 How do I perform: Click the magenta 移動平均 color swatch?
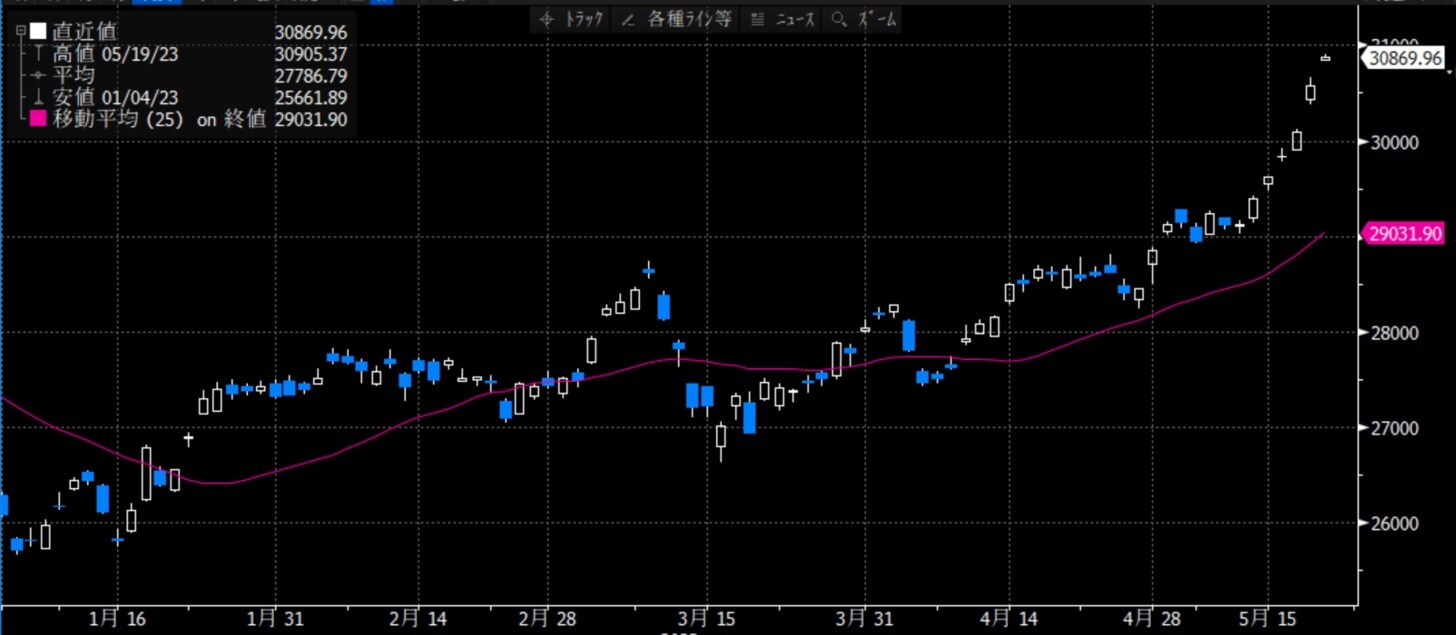(38, 120)
